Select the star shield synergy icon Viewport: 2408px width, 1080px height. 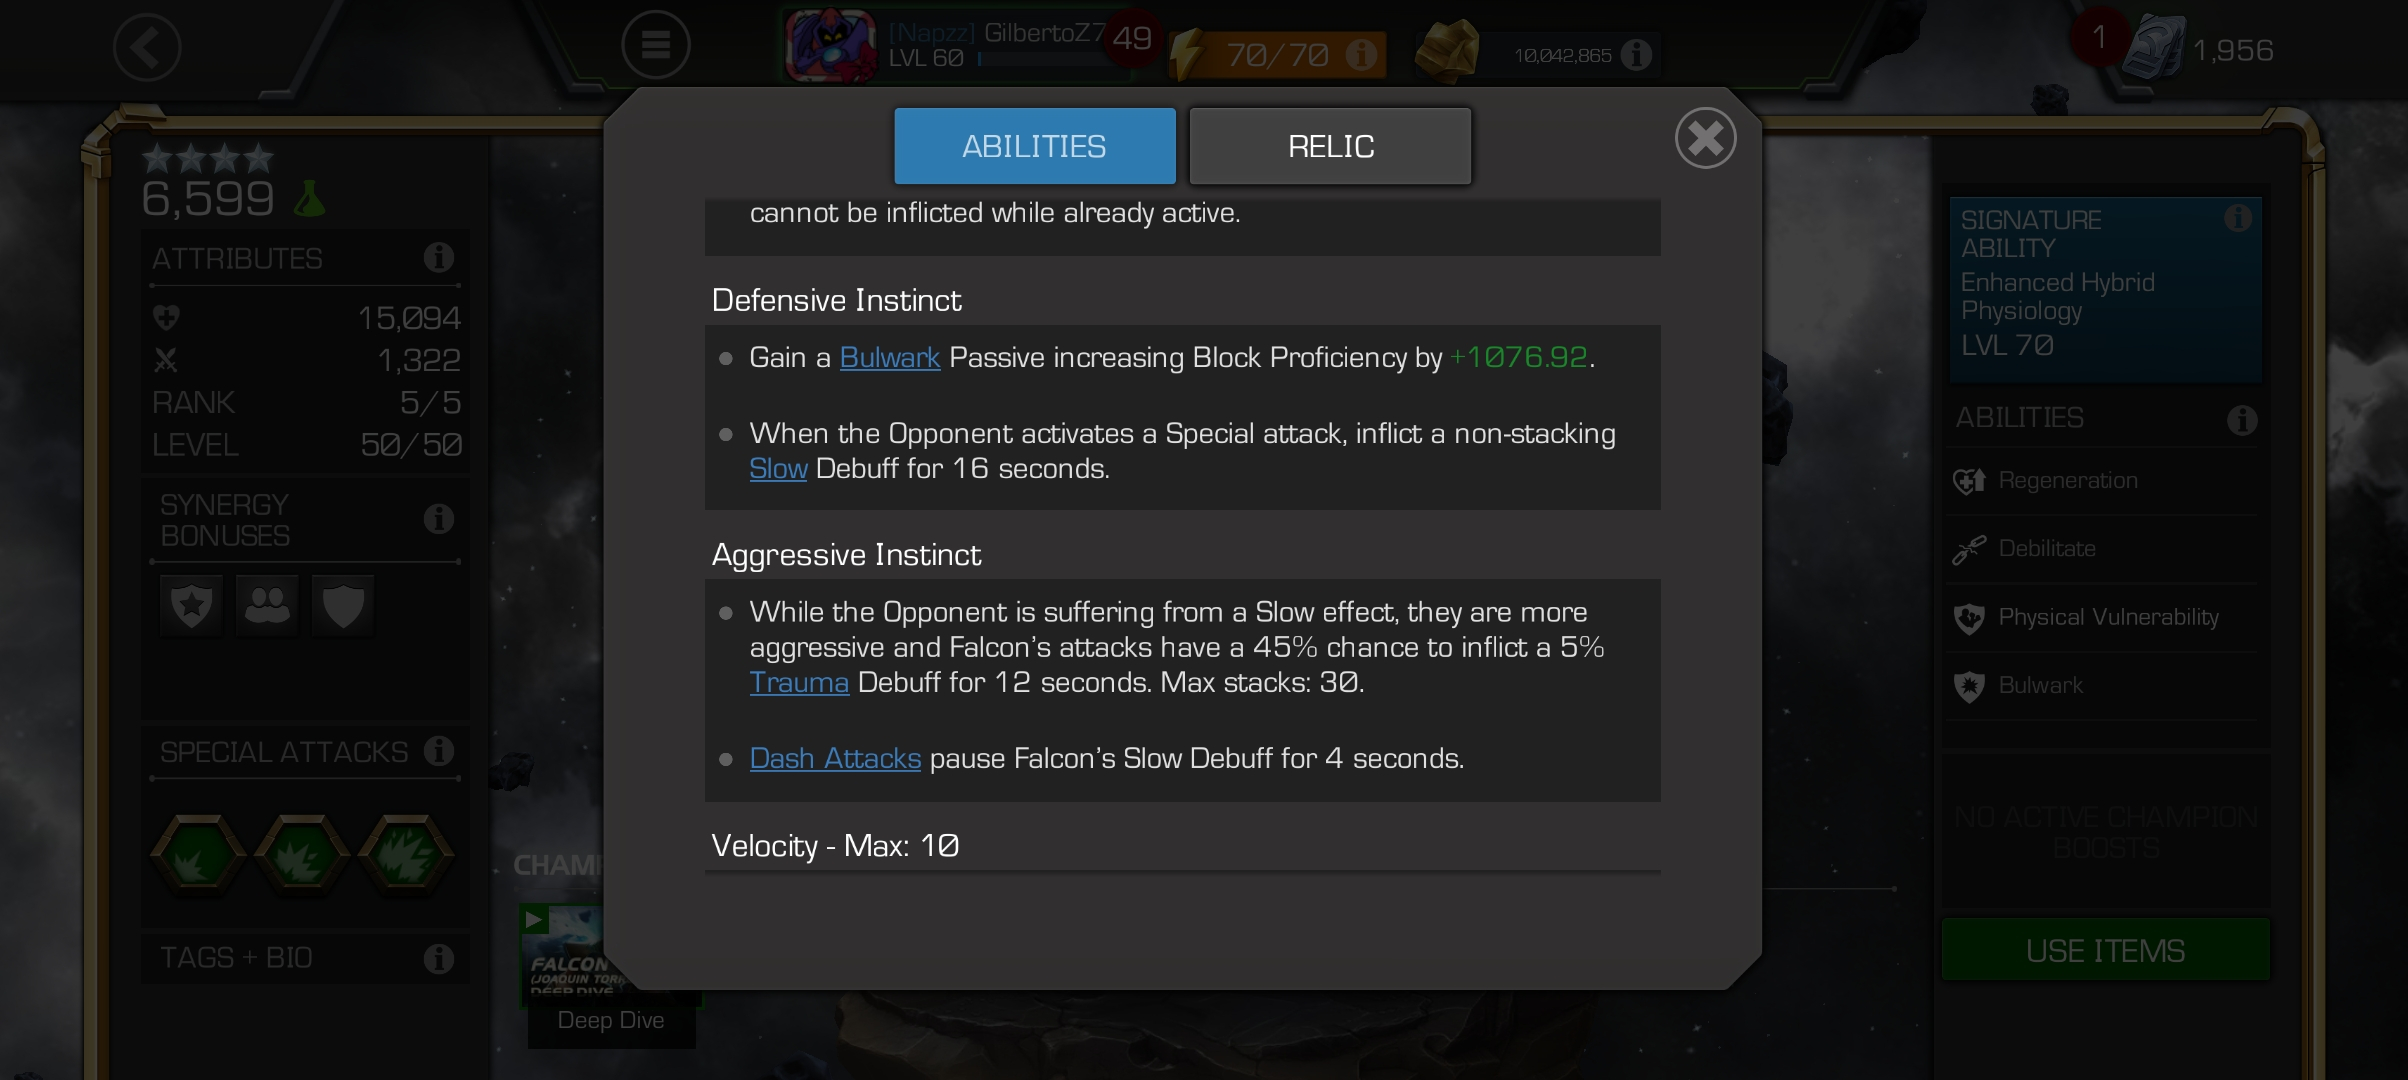click(x=192, y=605)
